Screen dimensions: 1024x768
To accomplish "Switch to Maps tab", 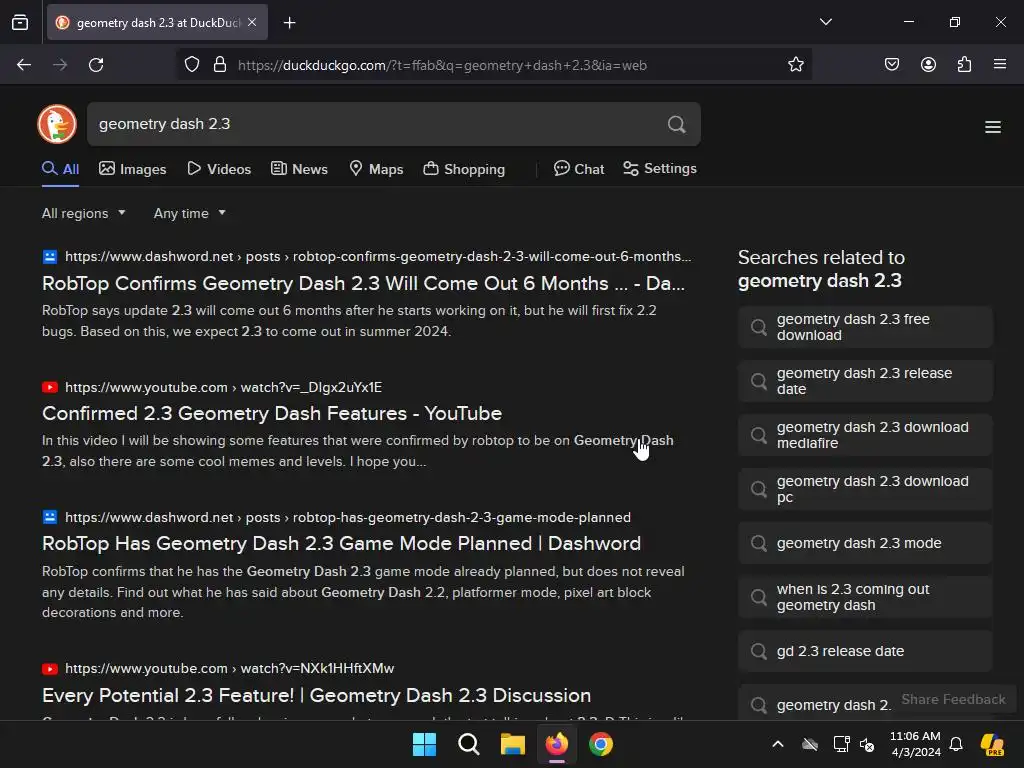I will [376, 169].
